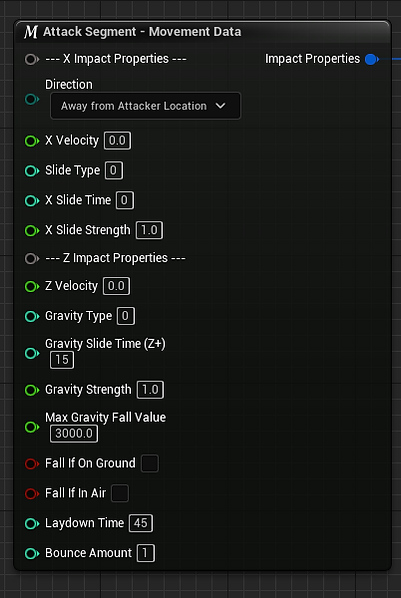Click the Slide Type cyan input pin
Image resolution: width=401 pixels, height=598 pixels.
click(x=32, y=170)
